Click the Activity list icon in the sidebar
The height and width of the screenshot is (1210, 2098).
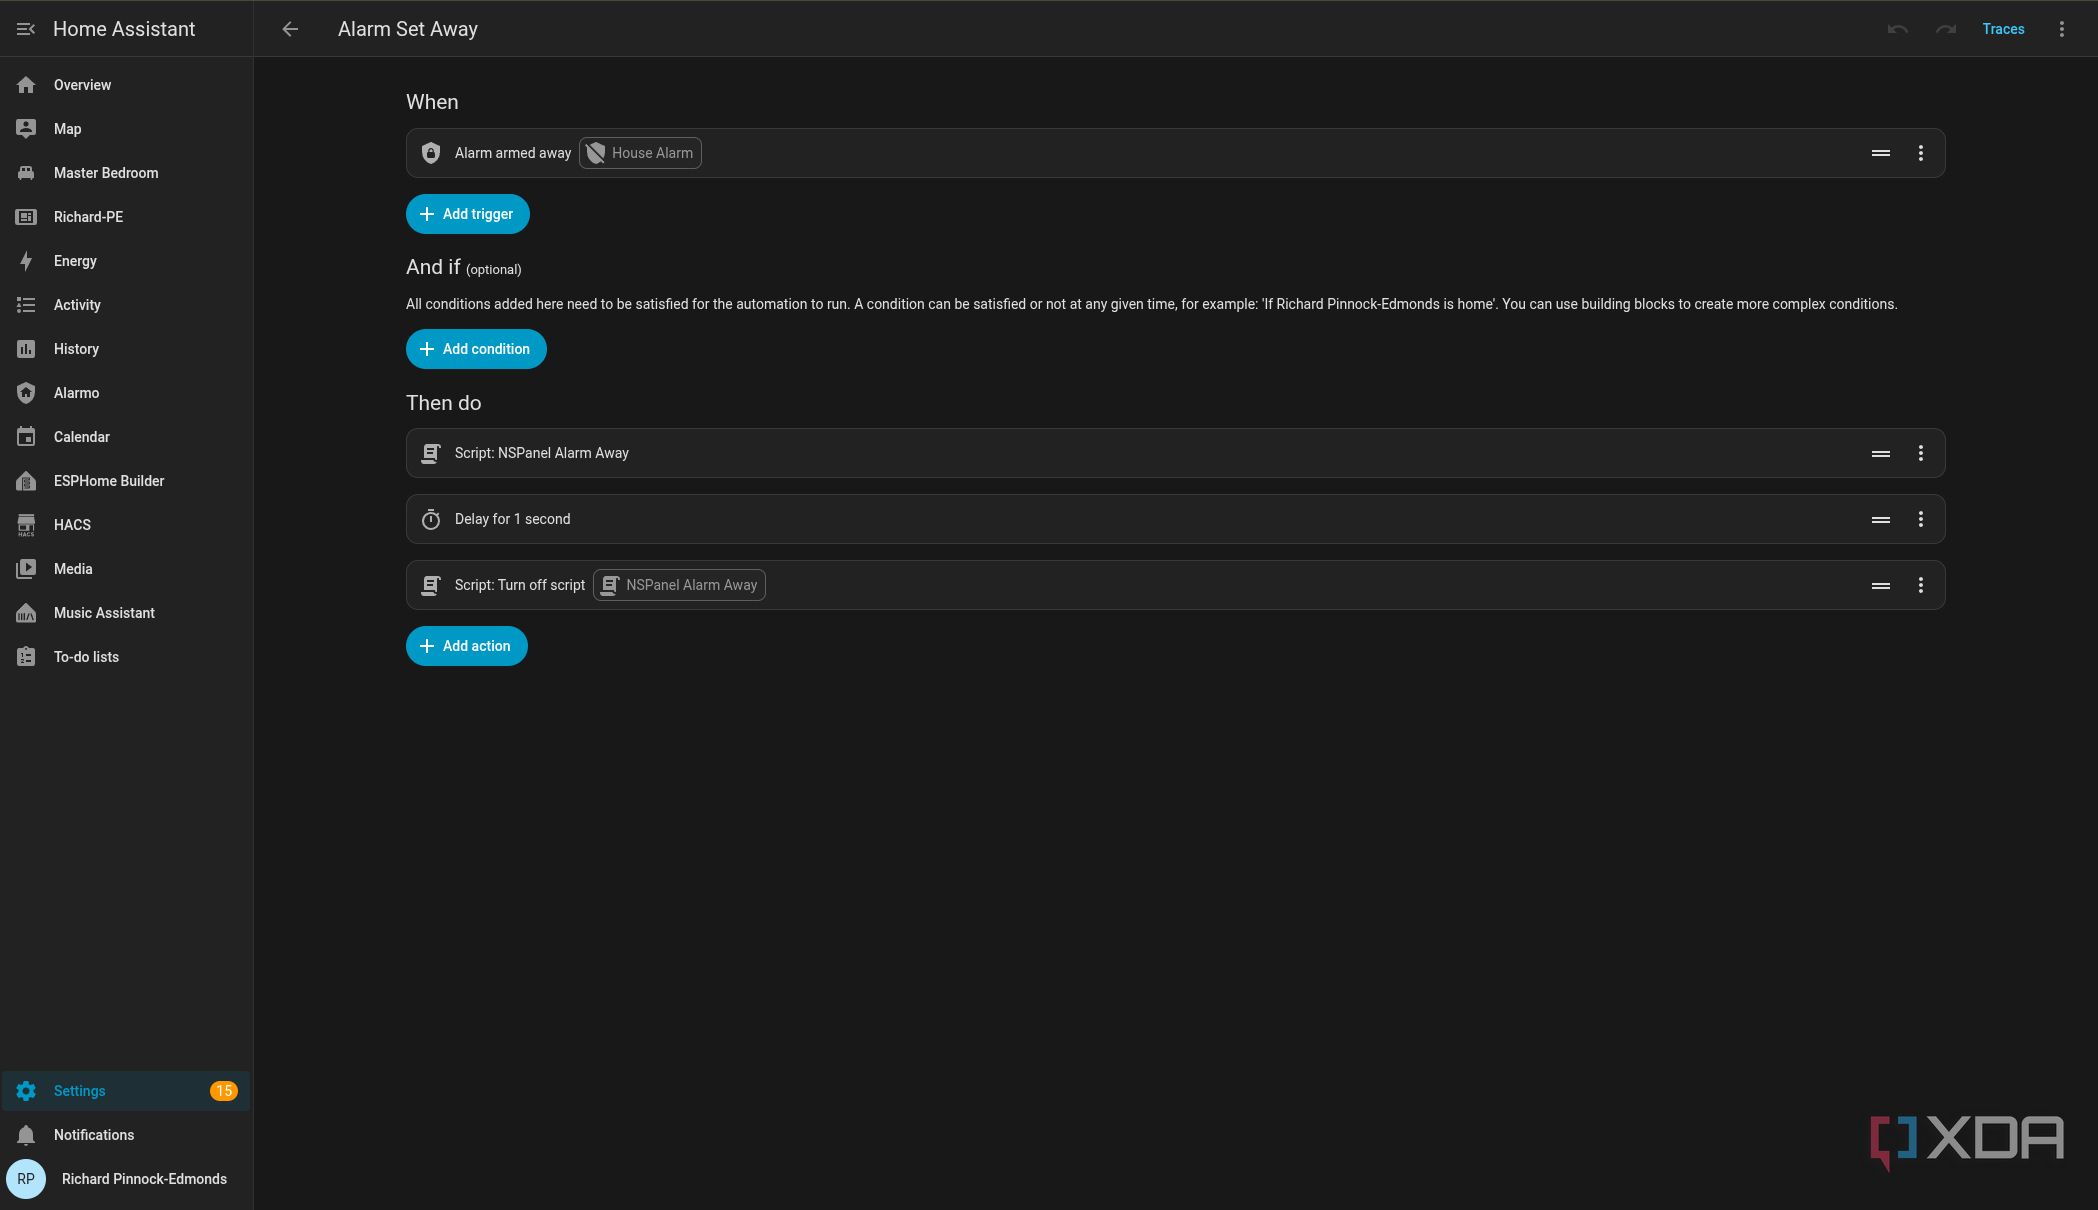(x=26, y=305)
